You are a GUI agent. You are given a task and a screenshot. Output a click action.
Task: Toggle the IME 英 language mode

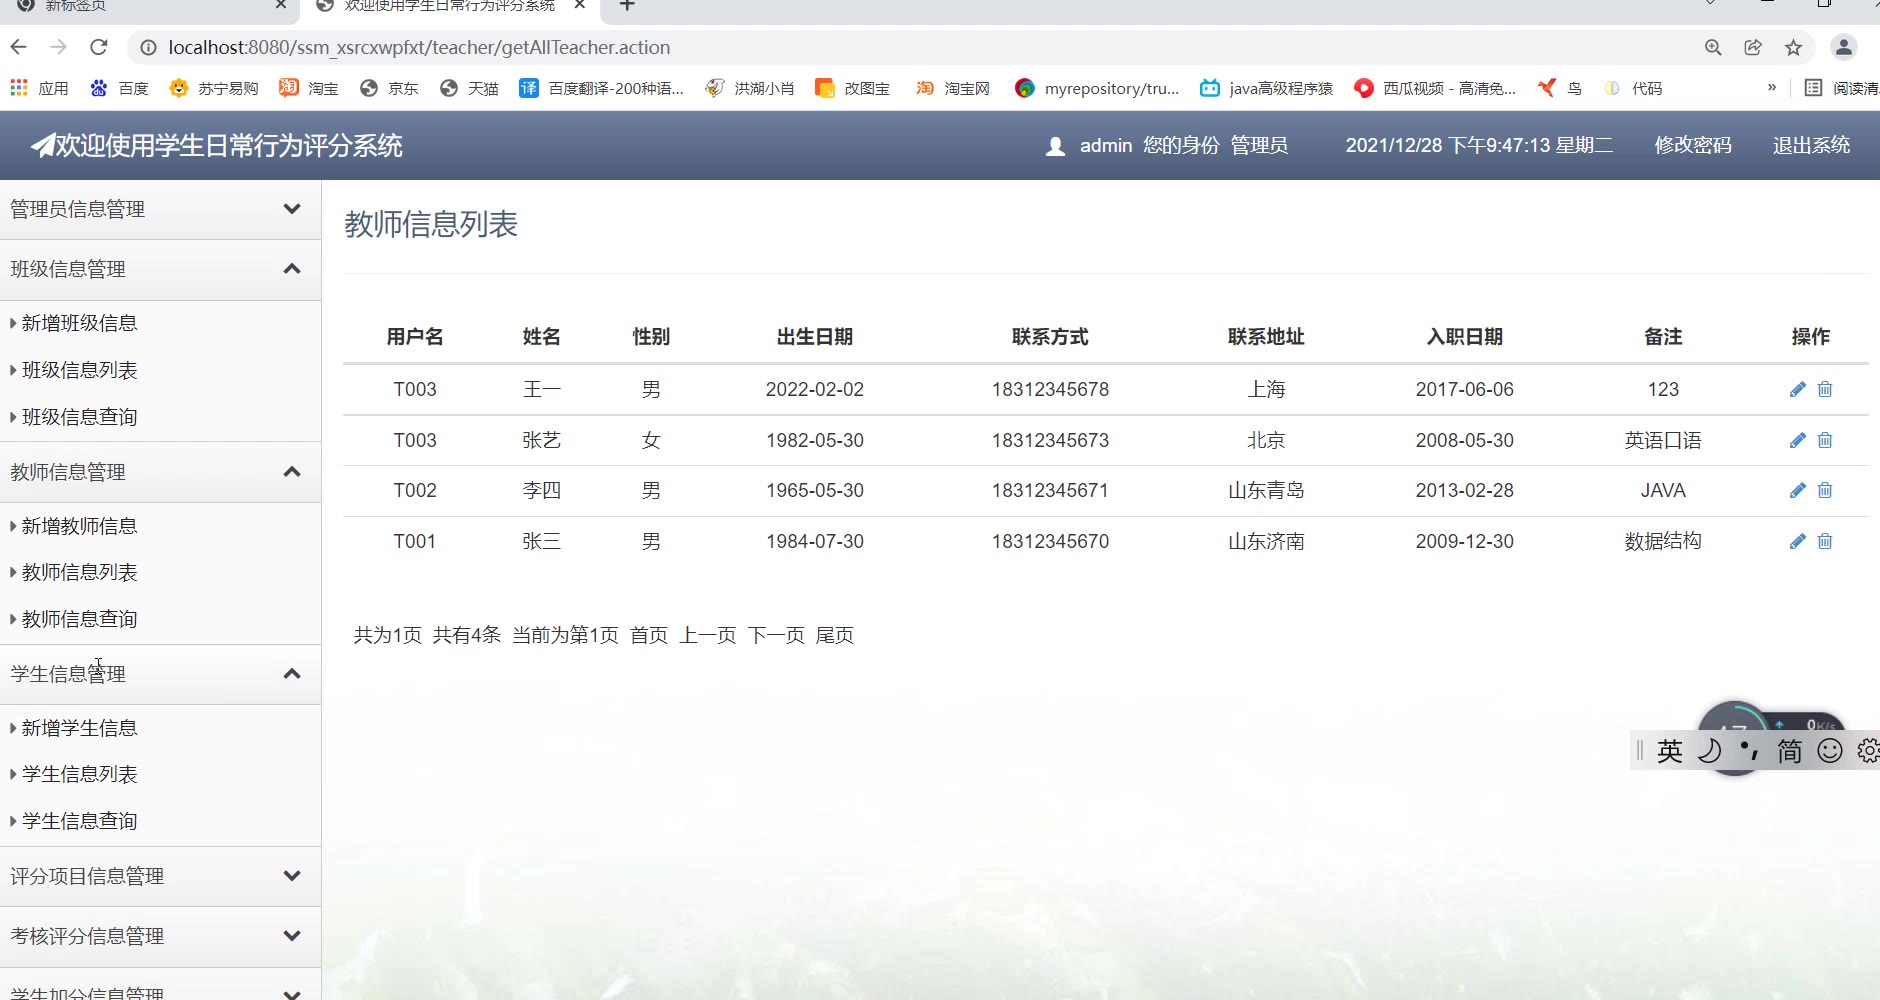pyautogui.click(x=1670, y=751)
